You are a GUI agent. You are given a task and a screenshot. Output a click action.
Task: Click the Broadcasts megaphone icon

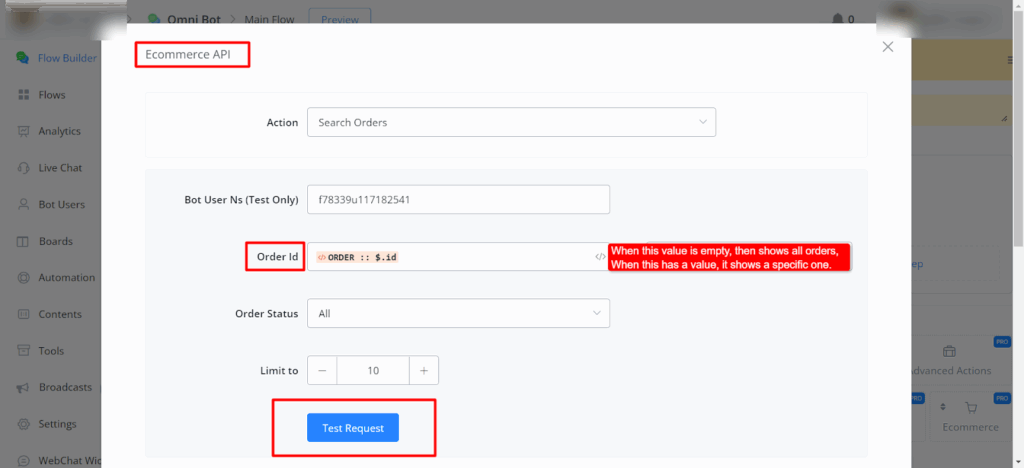click(22, 387)
